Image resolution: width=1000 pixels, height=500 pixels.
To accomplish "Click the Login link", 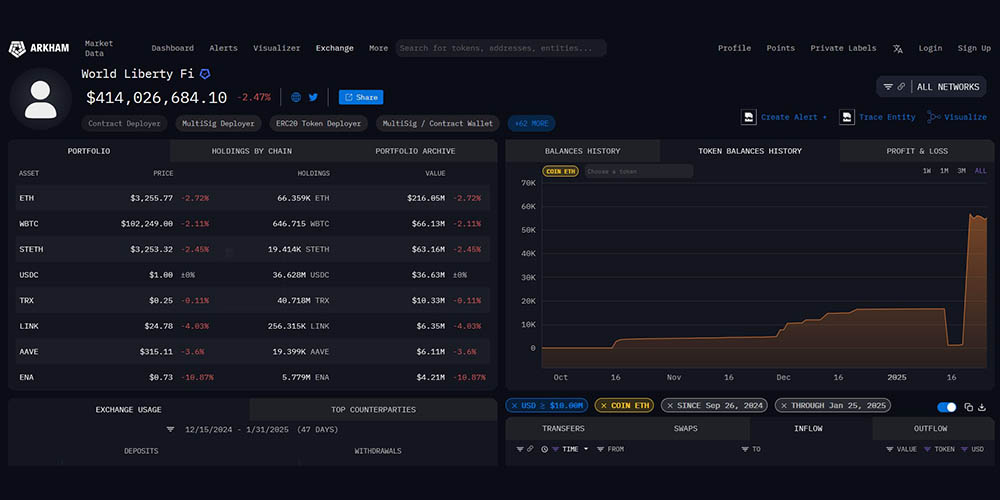I will (x=930, y=48).
